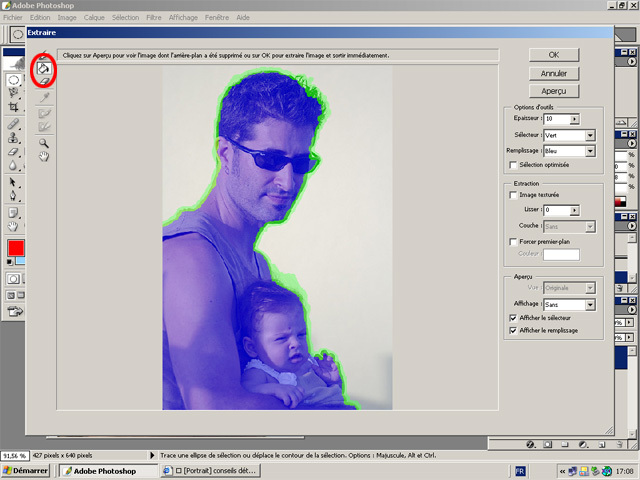640x480 pixels.
Task: Click the zoom percentage field 91,56 %
Action: [x=14, y=456]
